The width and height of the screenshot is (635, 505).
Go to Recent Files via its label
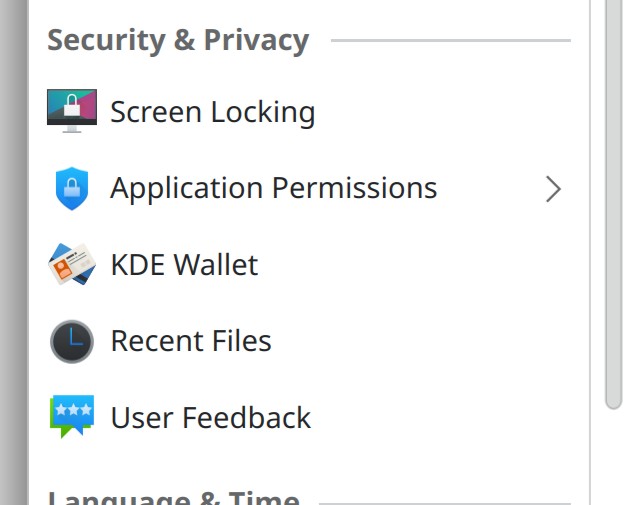pyautogui.click(x=190, y=341)
